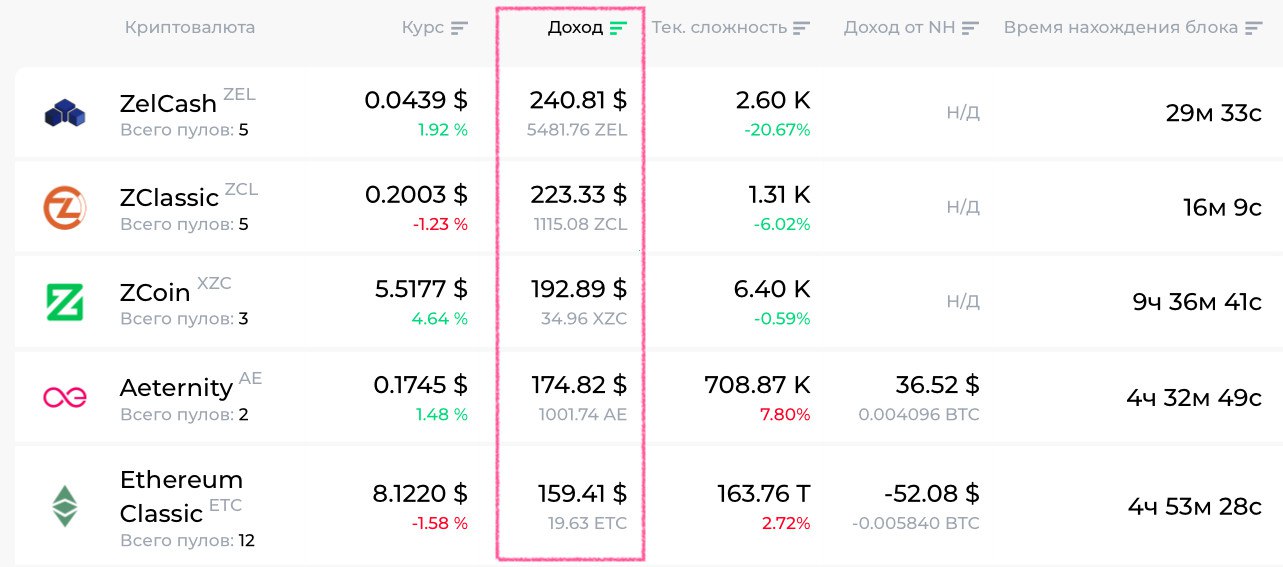Click the ZelCash cube logo icon
The width and height of the screenshot is (1283, 567).
pyautogui.click(x=65, y=113)
